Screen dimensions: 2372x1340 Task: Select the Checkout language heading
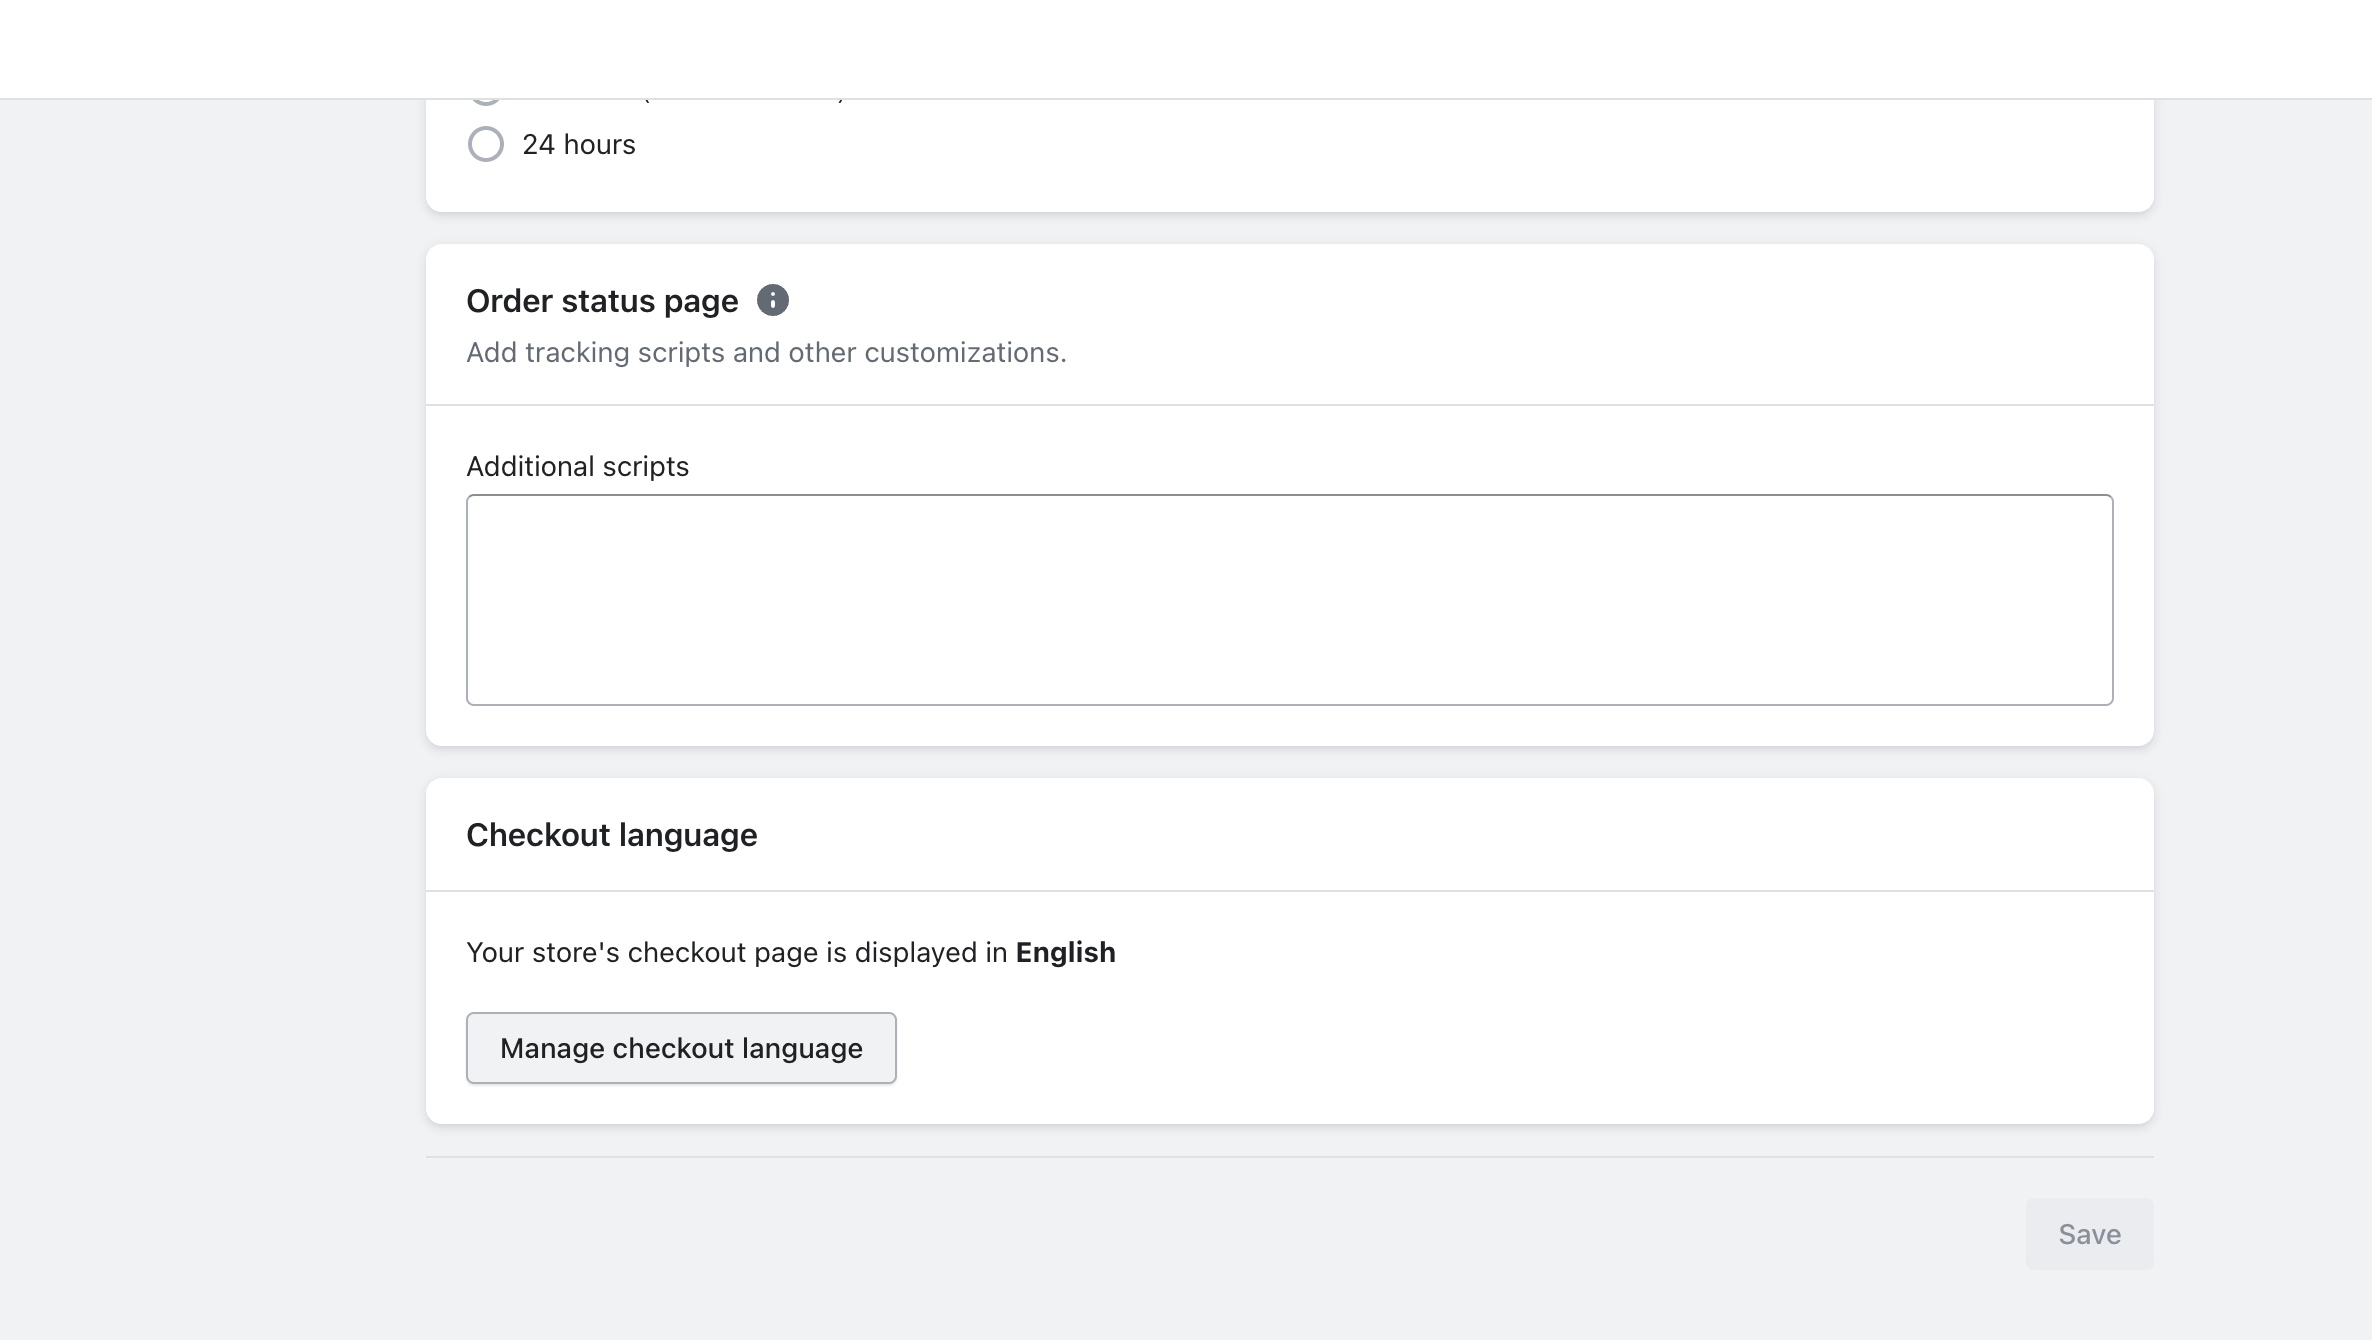coord(612,835)
